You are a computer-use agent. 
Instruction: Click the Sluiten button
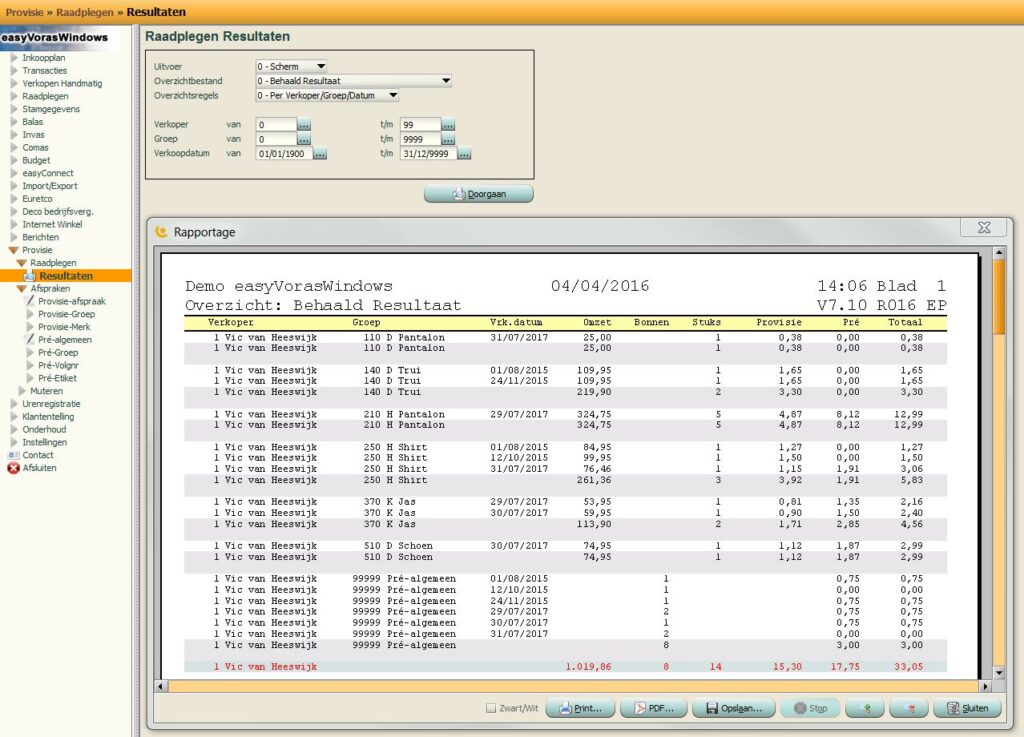tap(967, 708)
